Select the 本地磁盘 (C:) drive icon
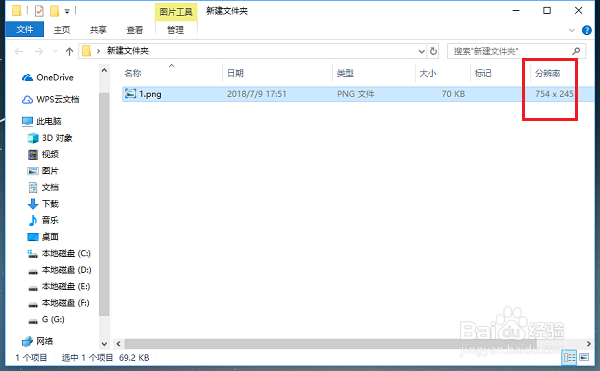This screenshot has height=371, width=600. (x=33, y=254)
